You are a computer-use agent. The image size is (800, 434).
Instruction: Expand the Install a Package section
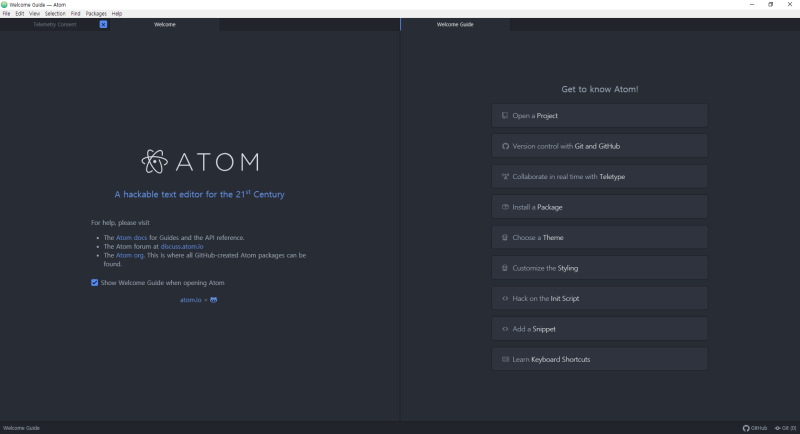[x=599, y=207]
